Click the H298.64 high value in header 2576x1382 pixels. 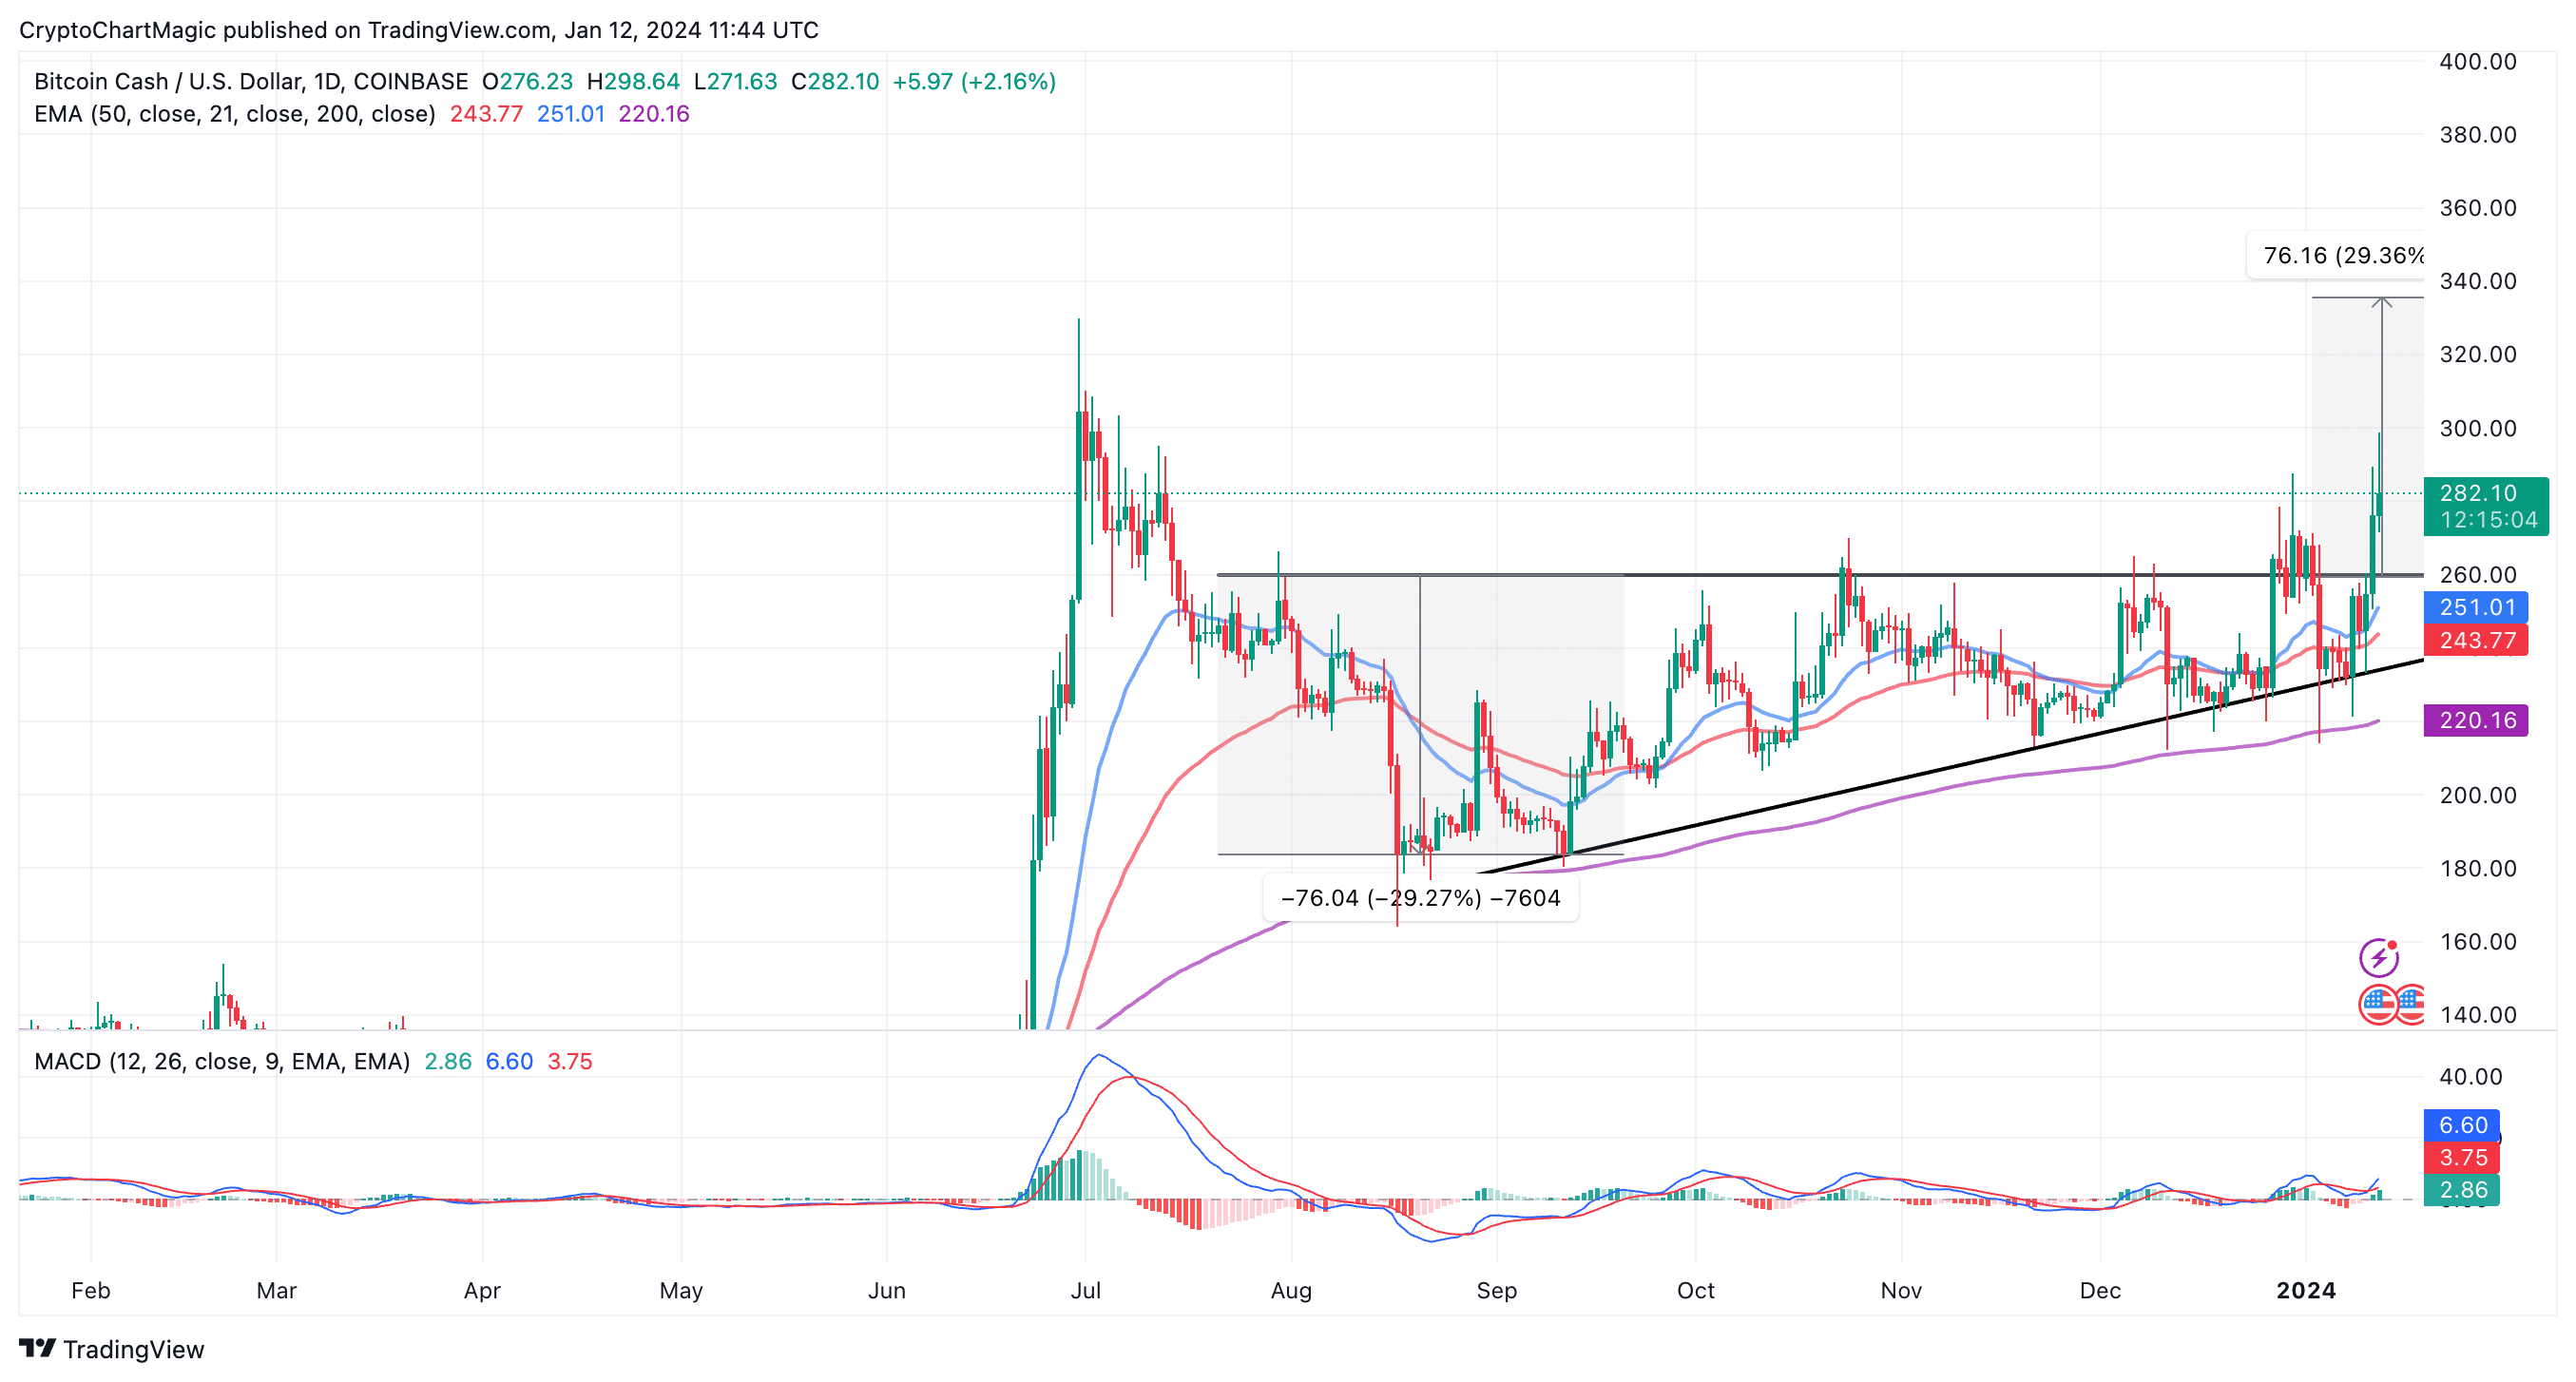[x=633, y=81]
